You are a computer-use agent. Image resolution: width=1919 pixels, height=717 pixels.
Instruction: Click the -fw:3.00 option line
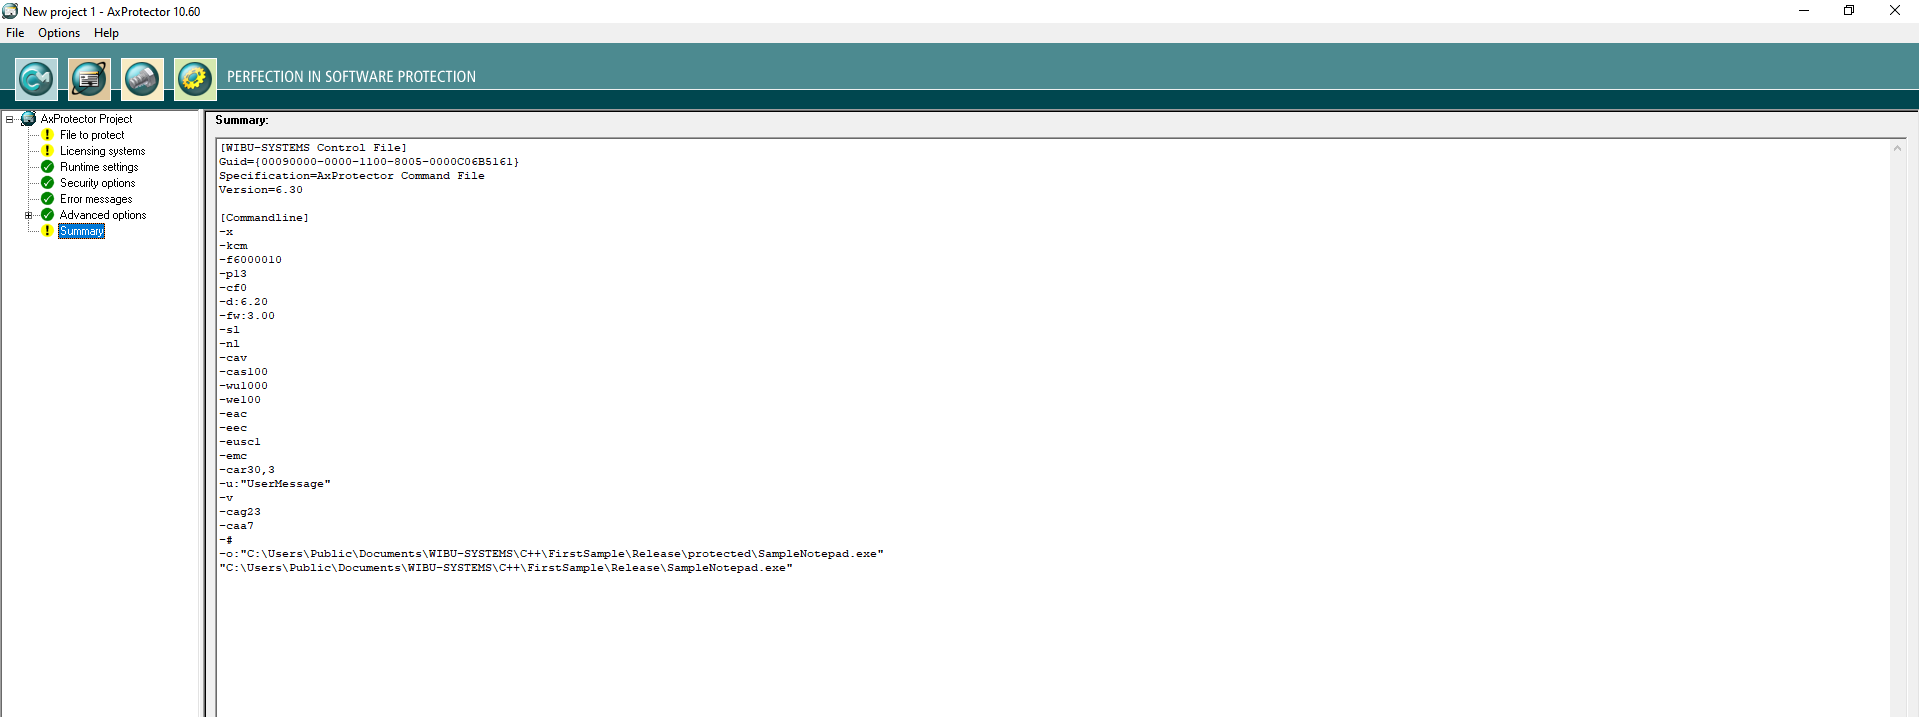click(247, 316)
